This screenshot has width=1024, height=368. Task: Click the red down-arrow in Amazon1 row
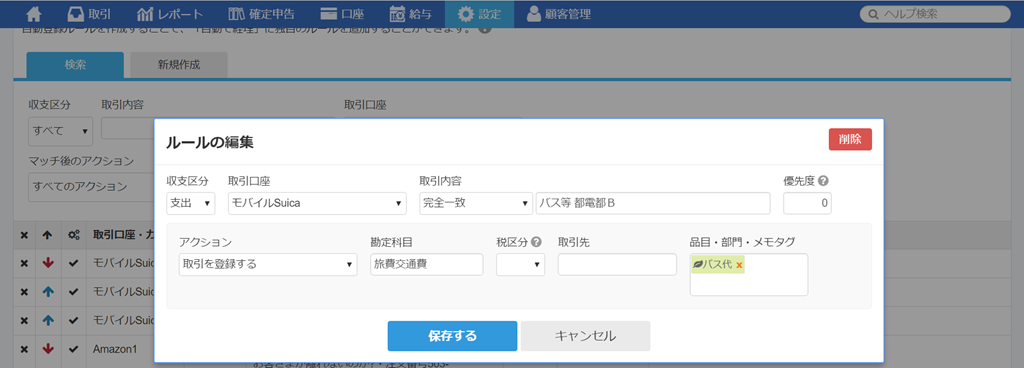[x=47, y=349]
